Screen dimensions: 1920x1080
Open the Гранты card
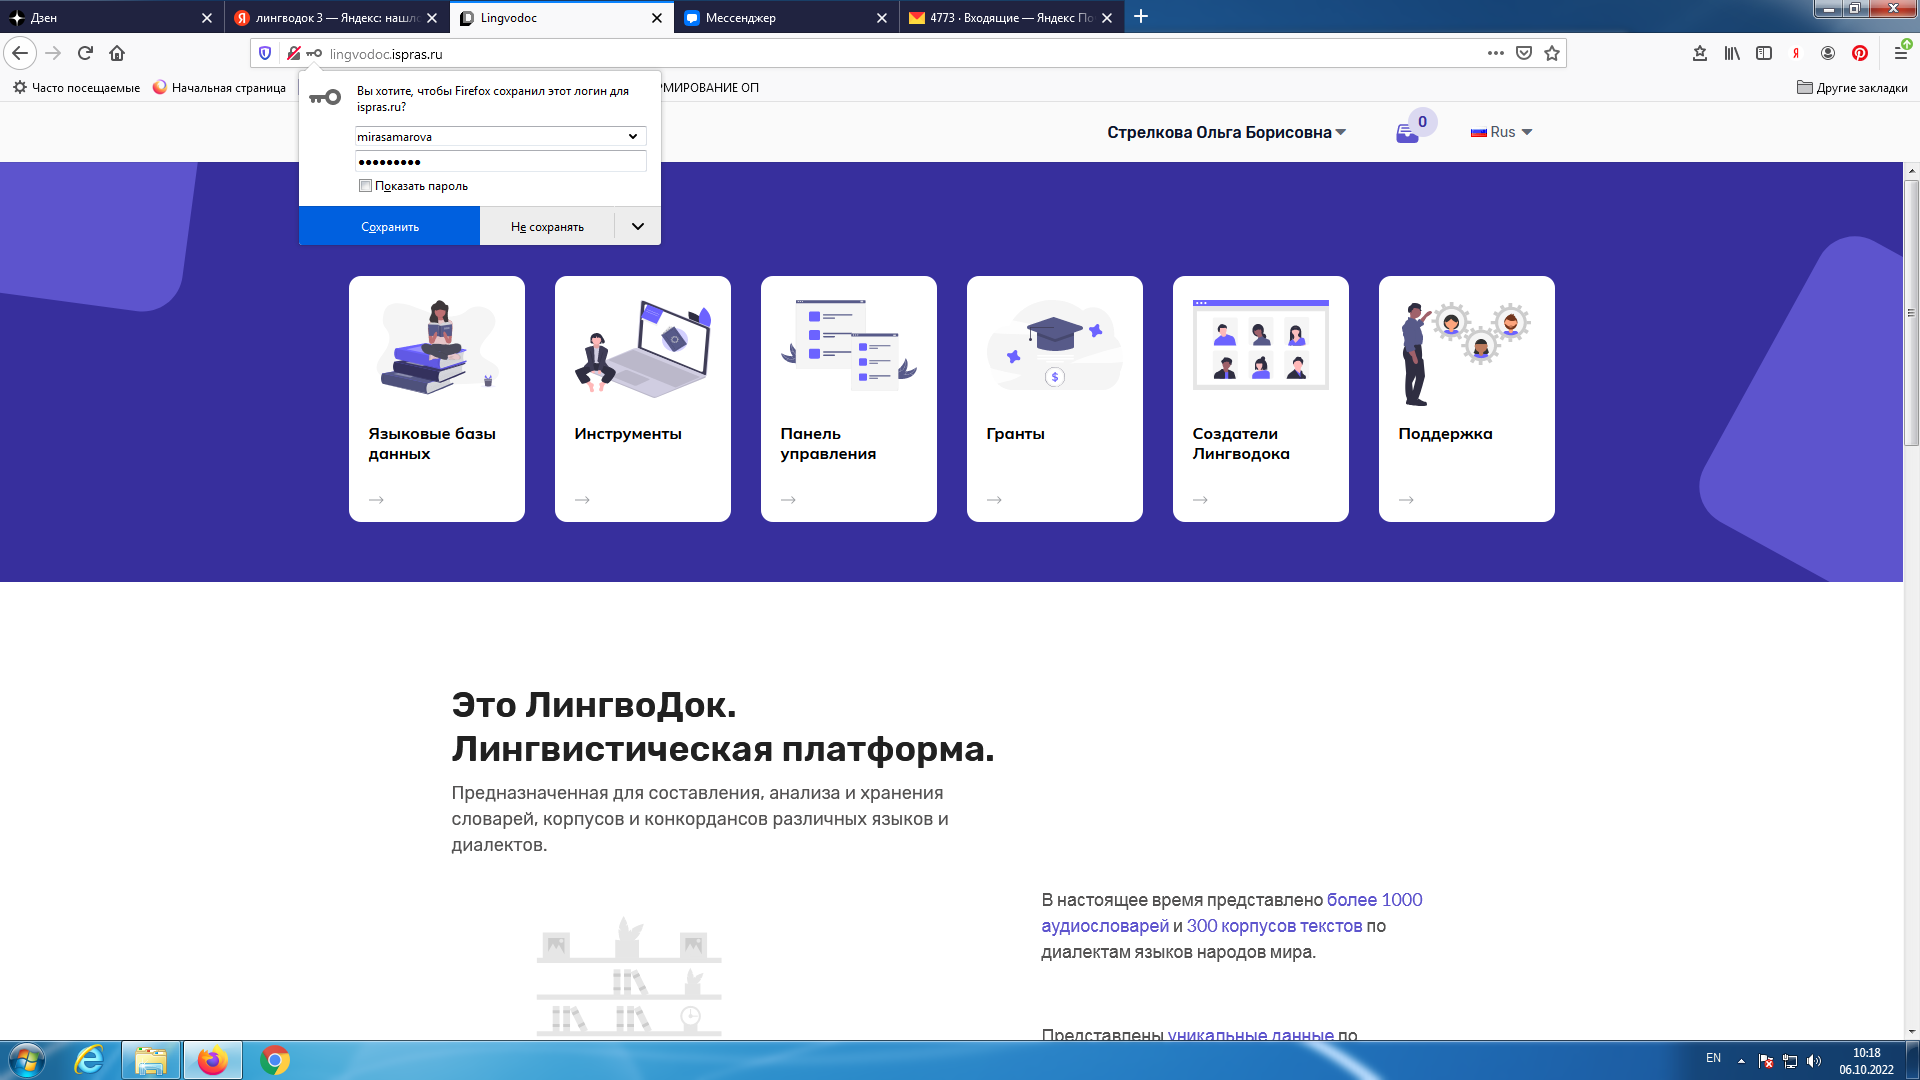1055,399
